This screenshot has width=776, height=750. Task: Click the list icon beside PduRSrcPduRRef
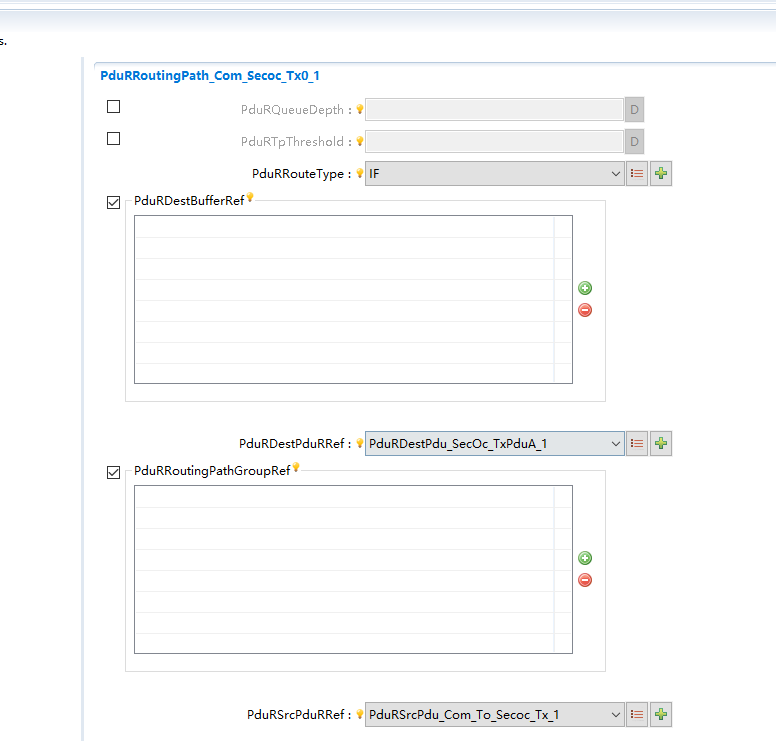(x=637, y=714)
